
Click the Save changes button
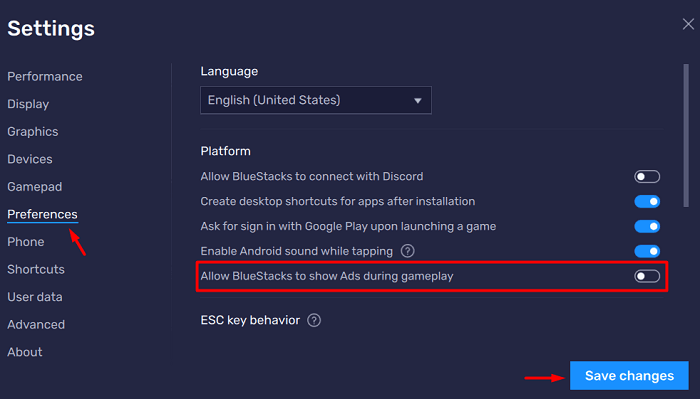point(629,375)
